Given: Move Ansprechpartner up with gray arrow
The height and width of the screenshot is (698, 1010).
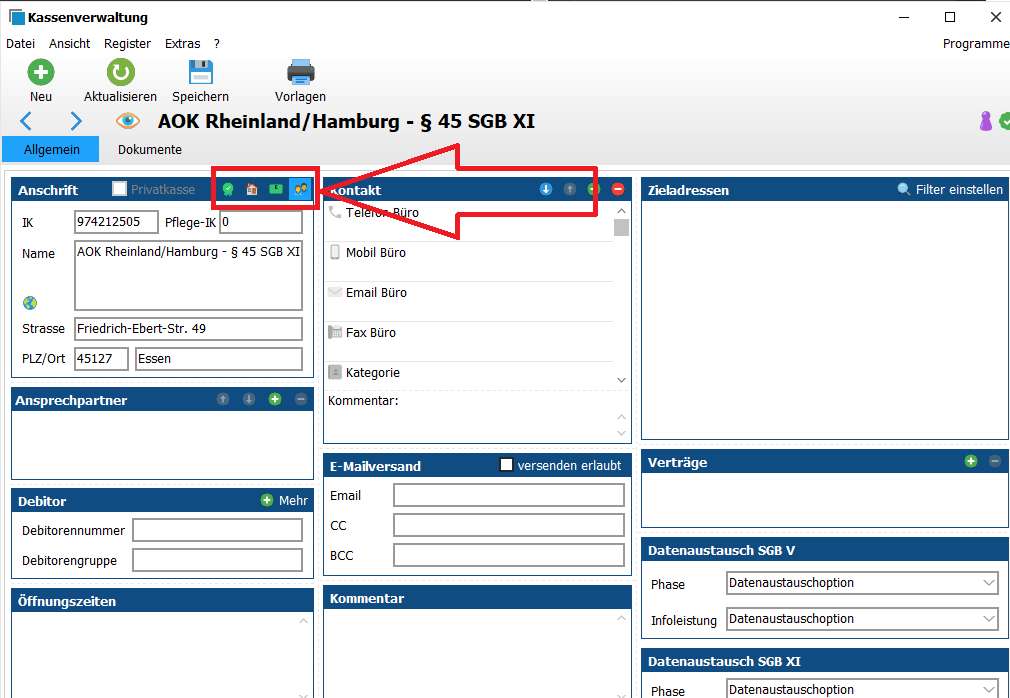Looking at the screenshot, I should pos(223,399).
